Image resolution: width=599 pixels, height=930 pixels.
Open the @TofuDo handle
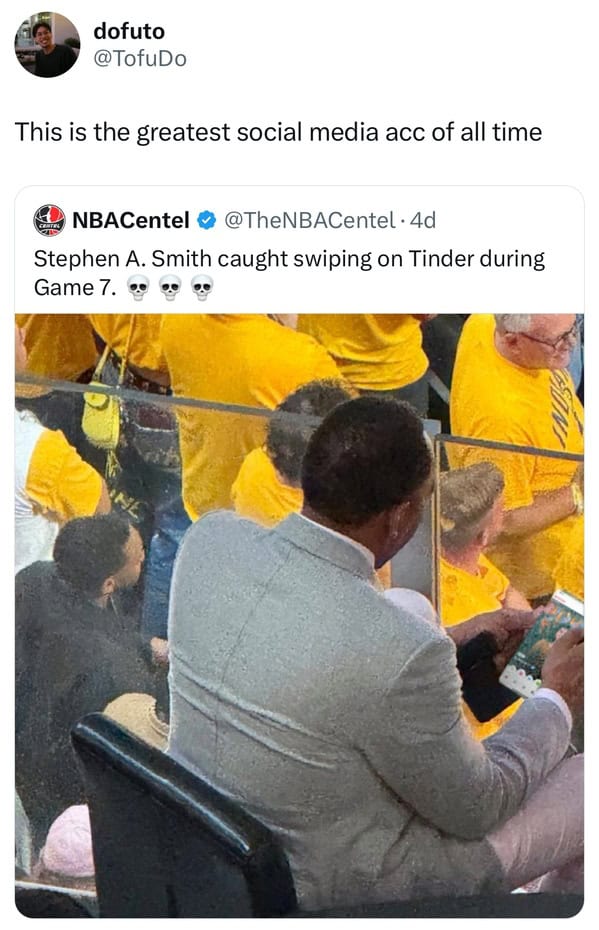140,59
